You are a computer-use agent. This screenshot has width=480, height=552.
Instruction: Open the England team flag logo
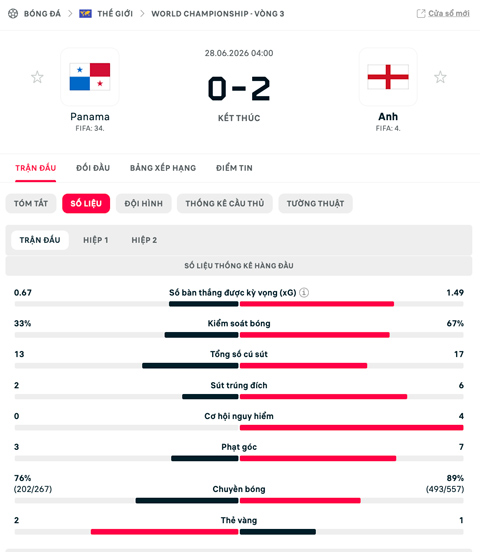coord(388,77)
